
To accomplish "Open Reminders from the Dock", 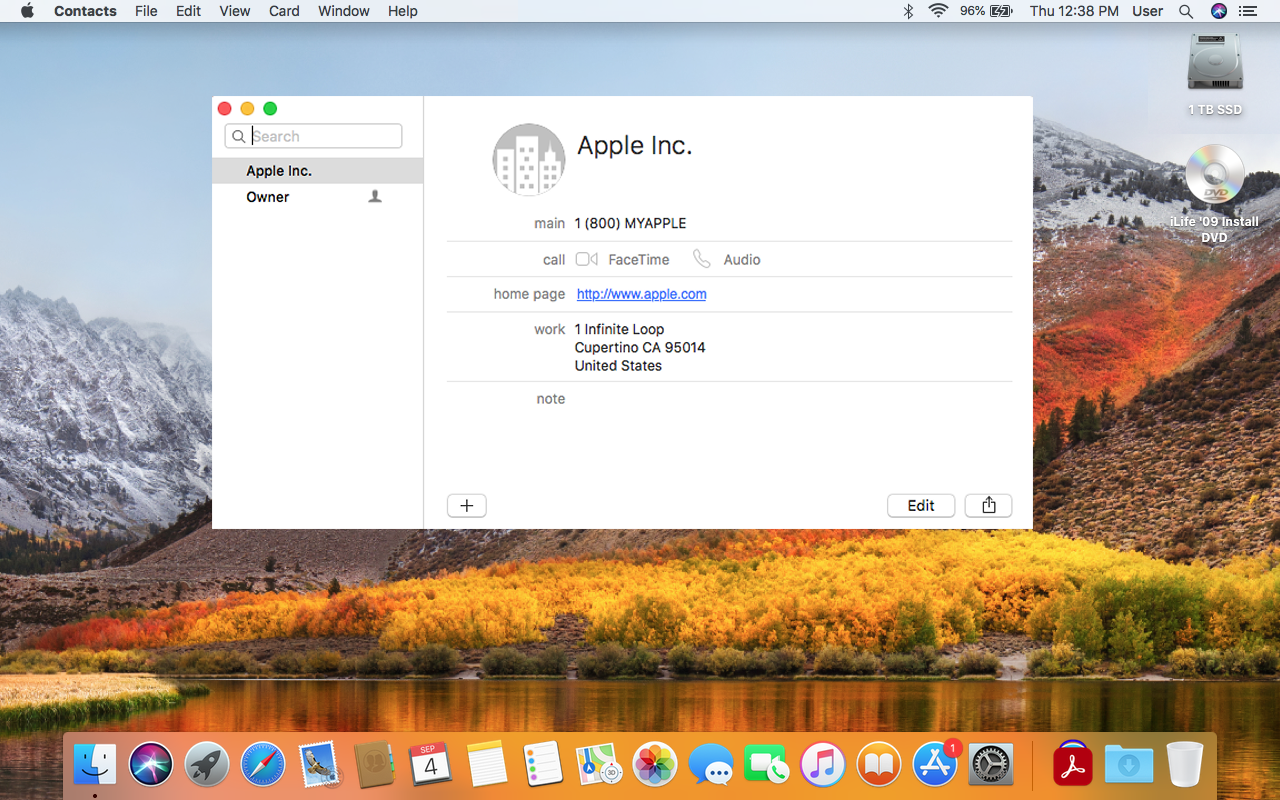I will tap(543, 766).
